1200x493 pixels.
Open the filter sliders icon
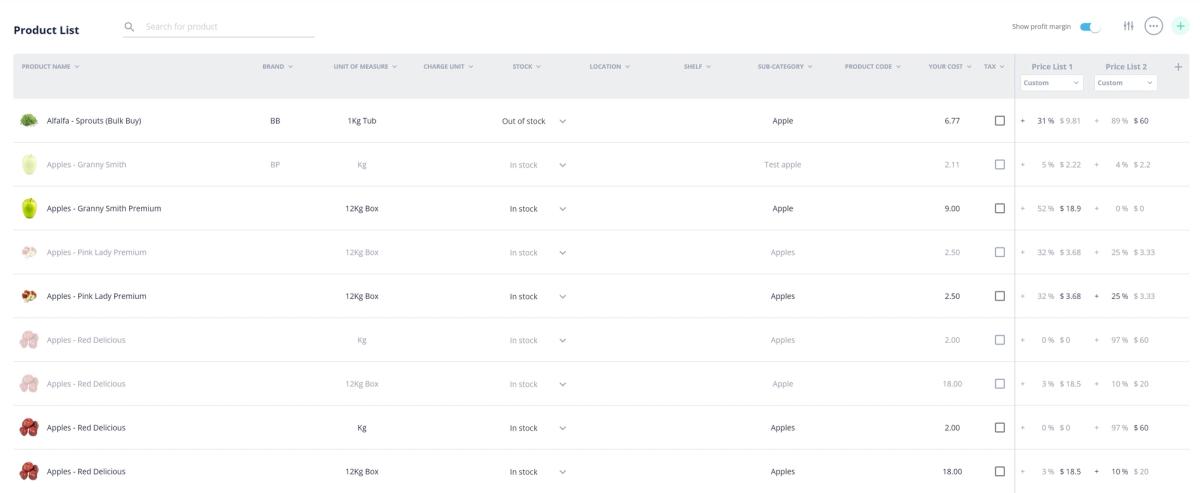1129,26
